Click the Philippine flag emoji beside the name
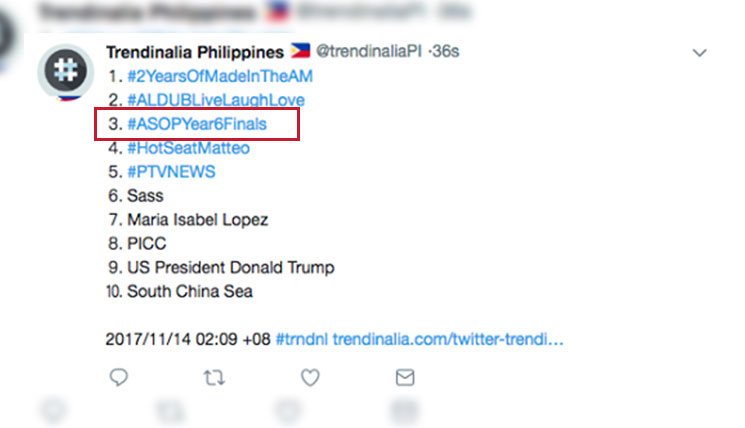The width and height of the screenshot is (745, 428). tap(300, 50)
